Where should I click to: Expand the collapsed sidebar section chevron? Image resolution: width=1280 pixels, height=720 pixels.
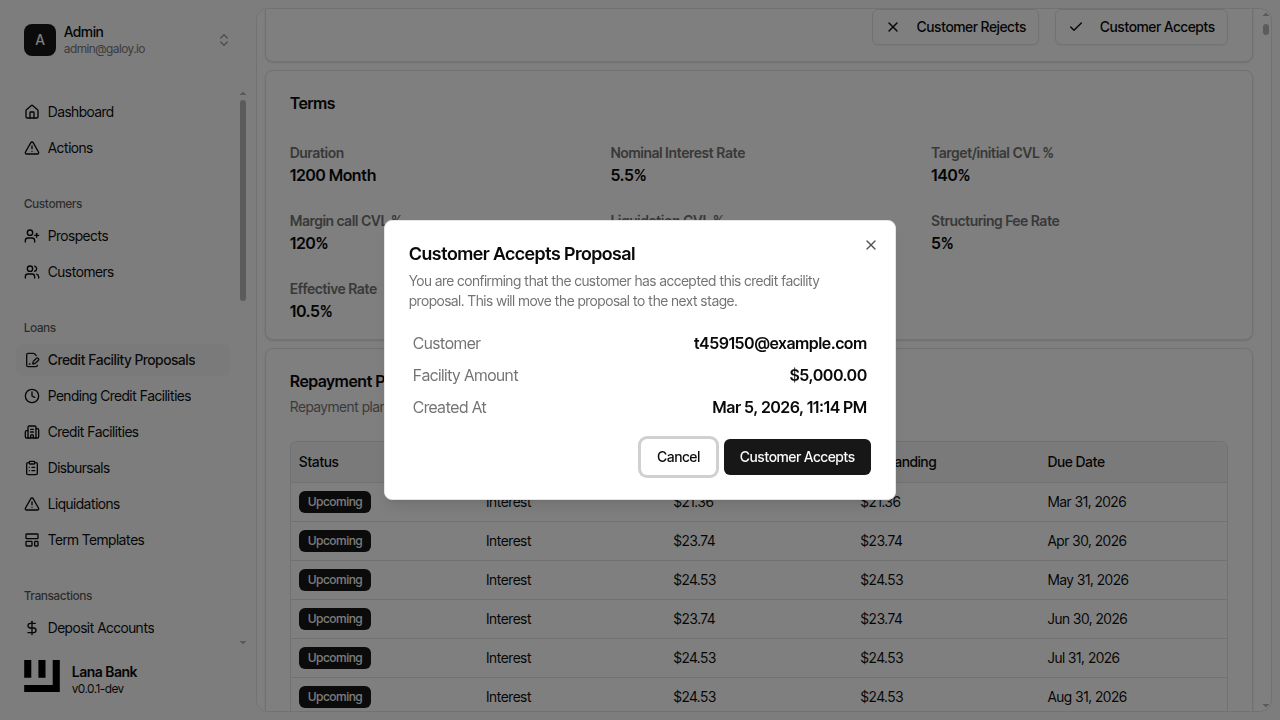(242, 643)
